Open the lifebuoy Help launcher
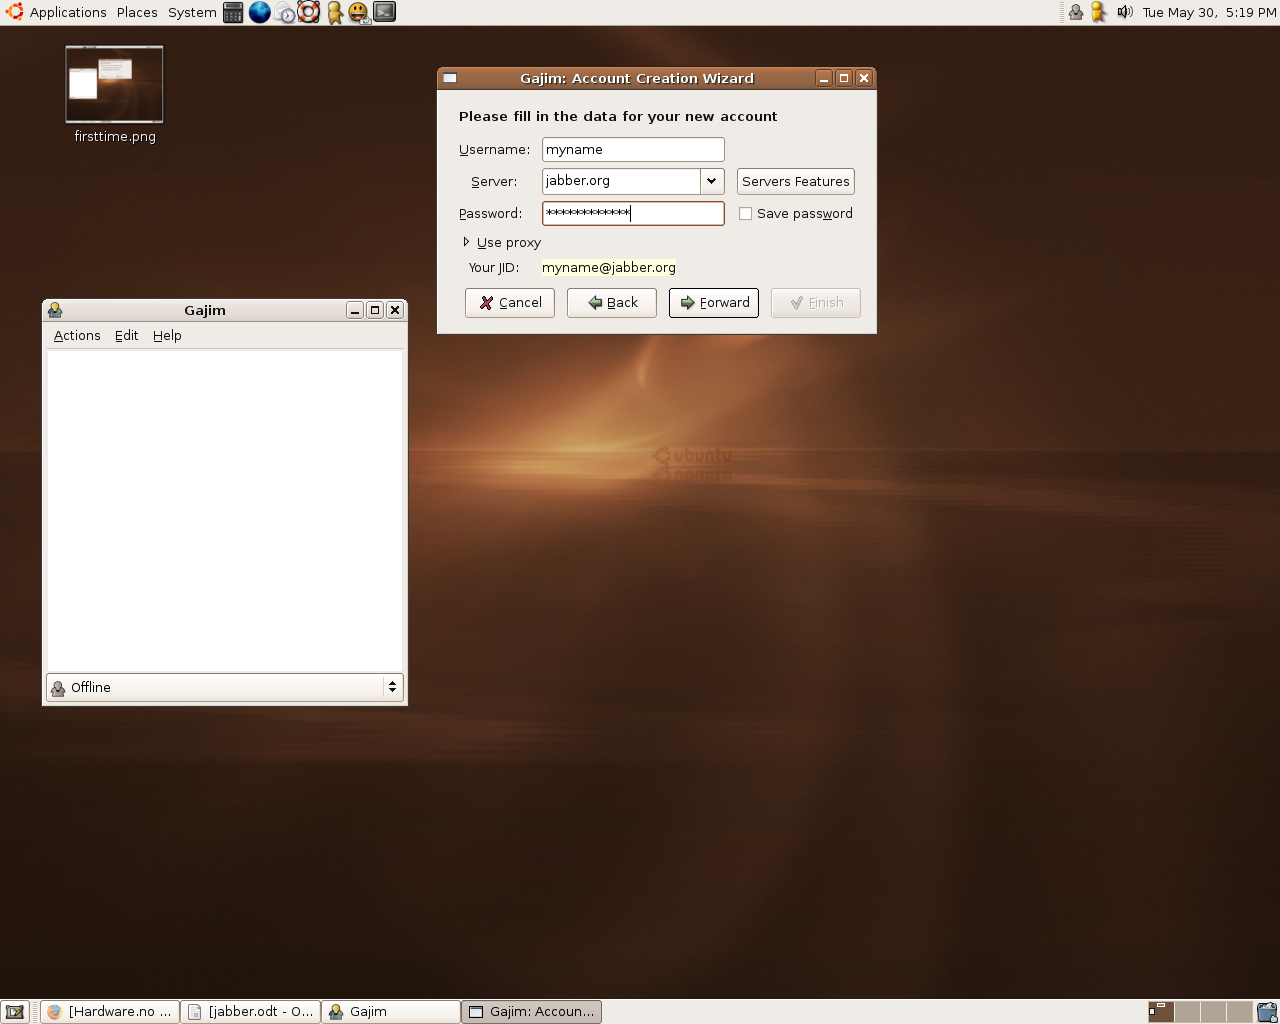Image resolution: width=1280 pixels, height=1024 pixels. click(x=309, y=12)
